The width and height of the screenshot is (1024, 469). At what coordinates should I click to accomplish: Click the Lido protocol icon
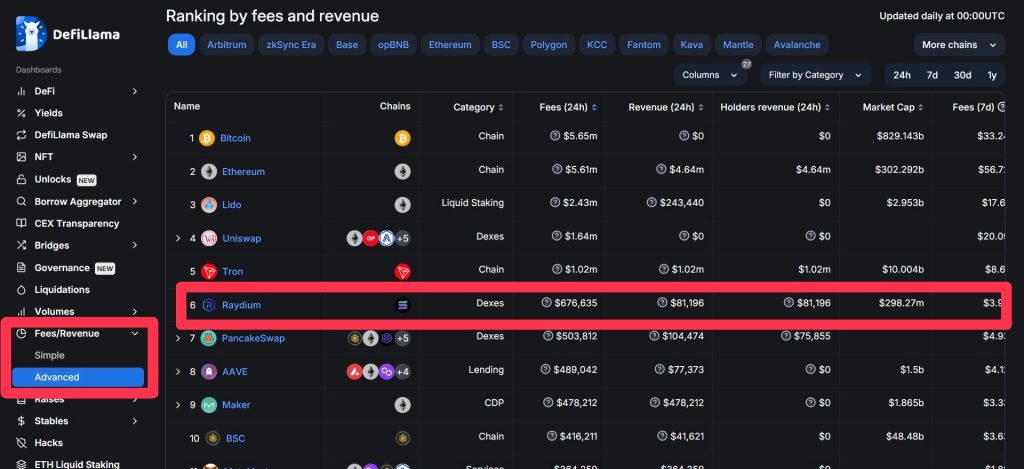coord(208,205)
